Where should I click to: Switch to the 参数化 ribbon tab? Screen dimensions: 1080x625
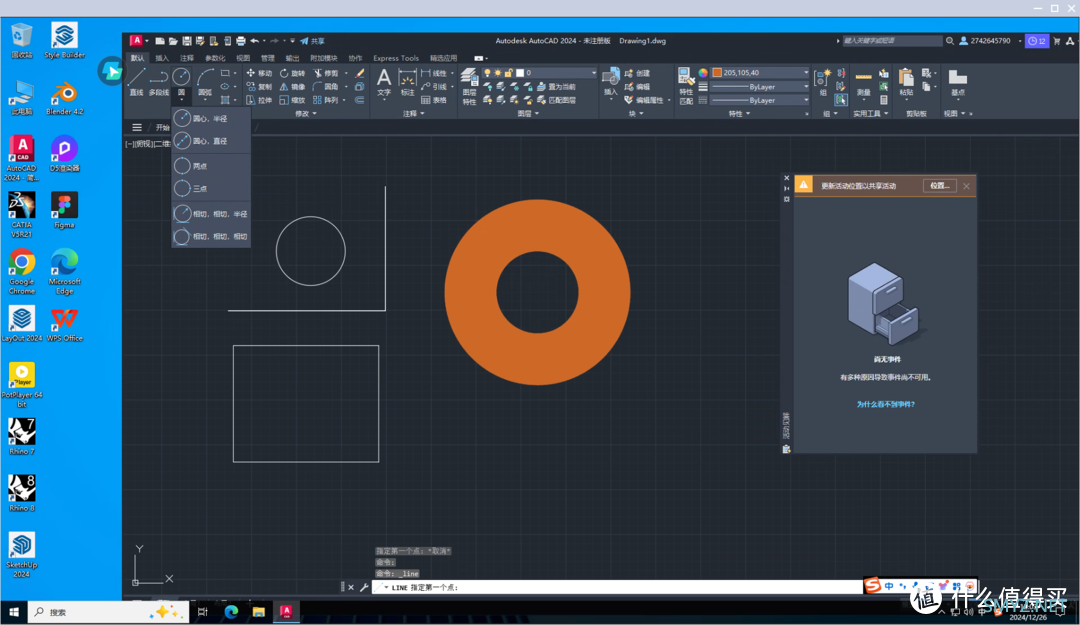[x=215, y=59]
